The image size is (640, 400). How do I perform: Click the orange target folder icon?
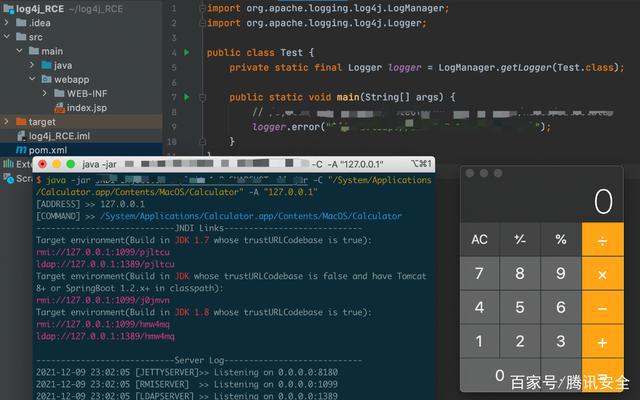click(x=21, y=121)
